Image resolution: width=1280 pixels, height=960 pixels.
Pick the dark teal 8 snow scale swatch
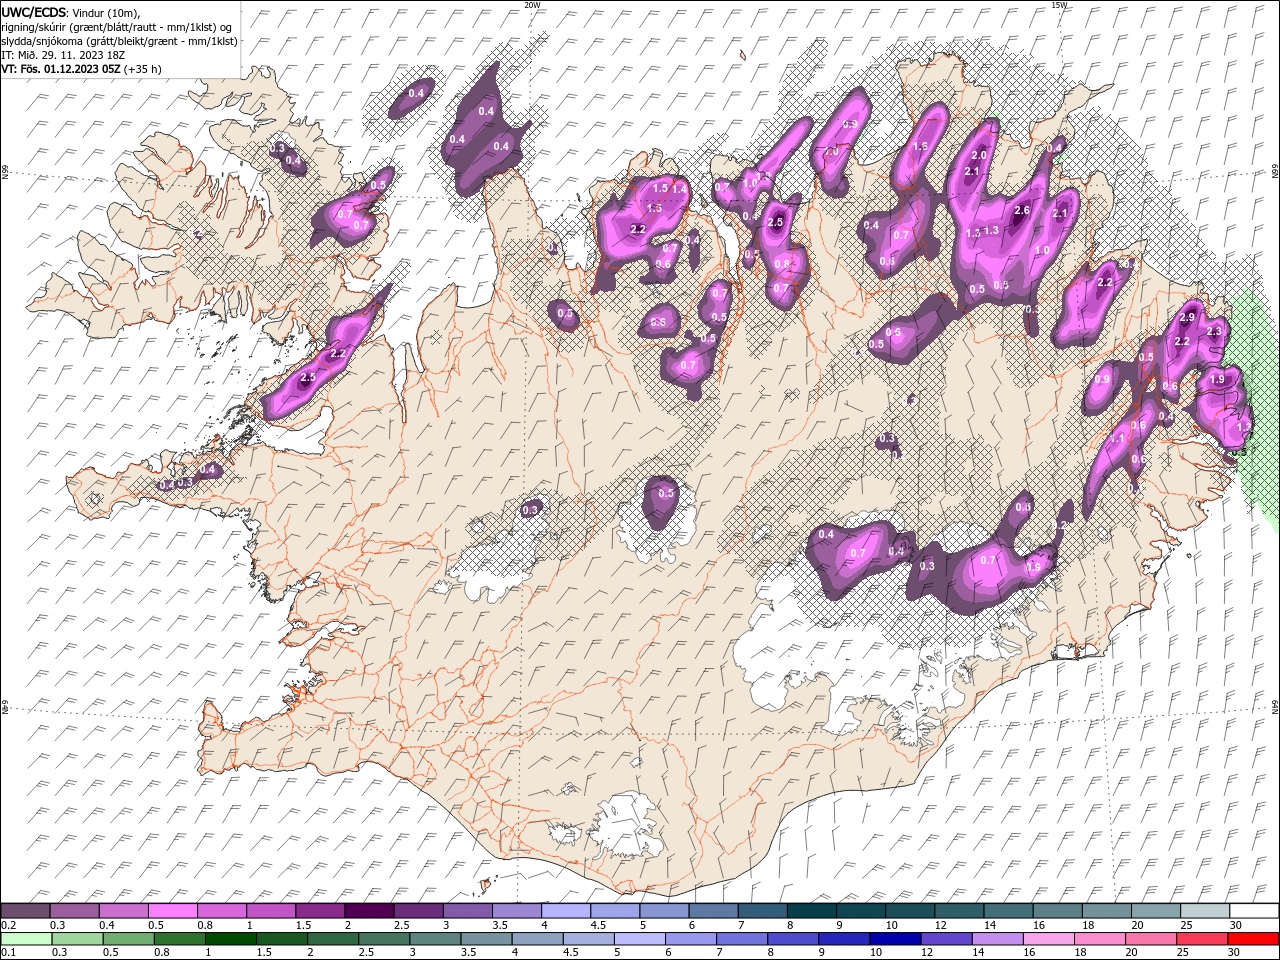tap(811, 911)
